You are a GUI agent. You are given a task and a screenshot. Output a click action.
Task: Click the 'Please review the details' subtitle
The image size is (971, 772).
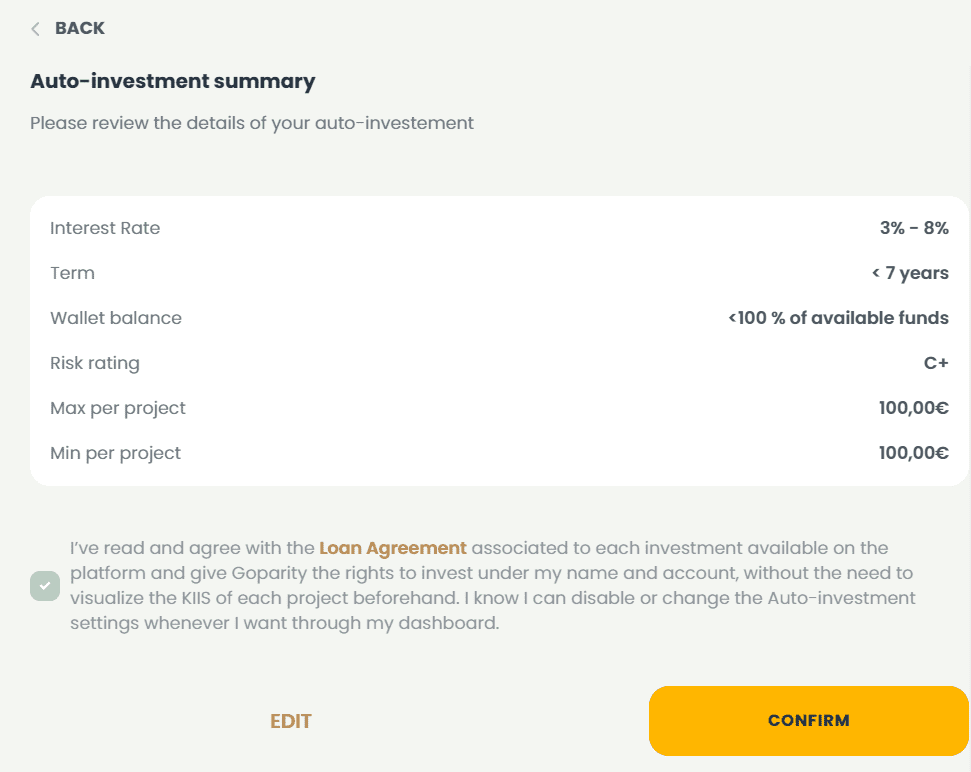click(252, 124)
